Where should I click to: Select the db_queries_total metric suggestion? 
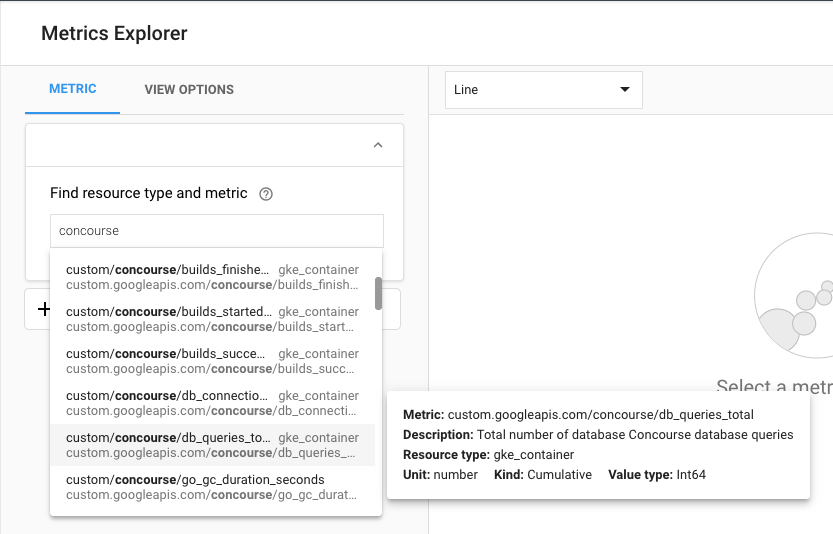tap(212, 445)
